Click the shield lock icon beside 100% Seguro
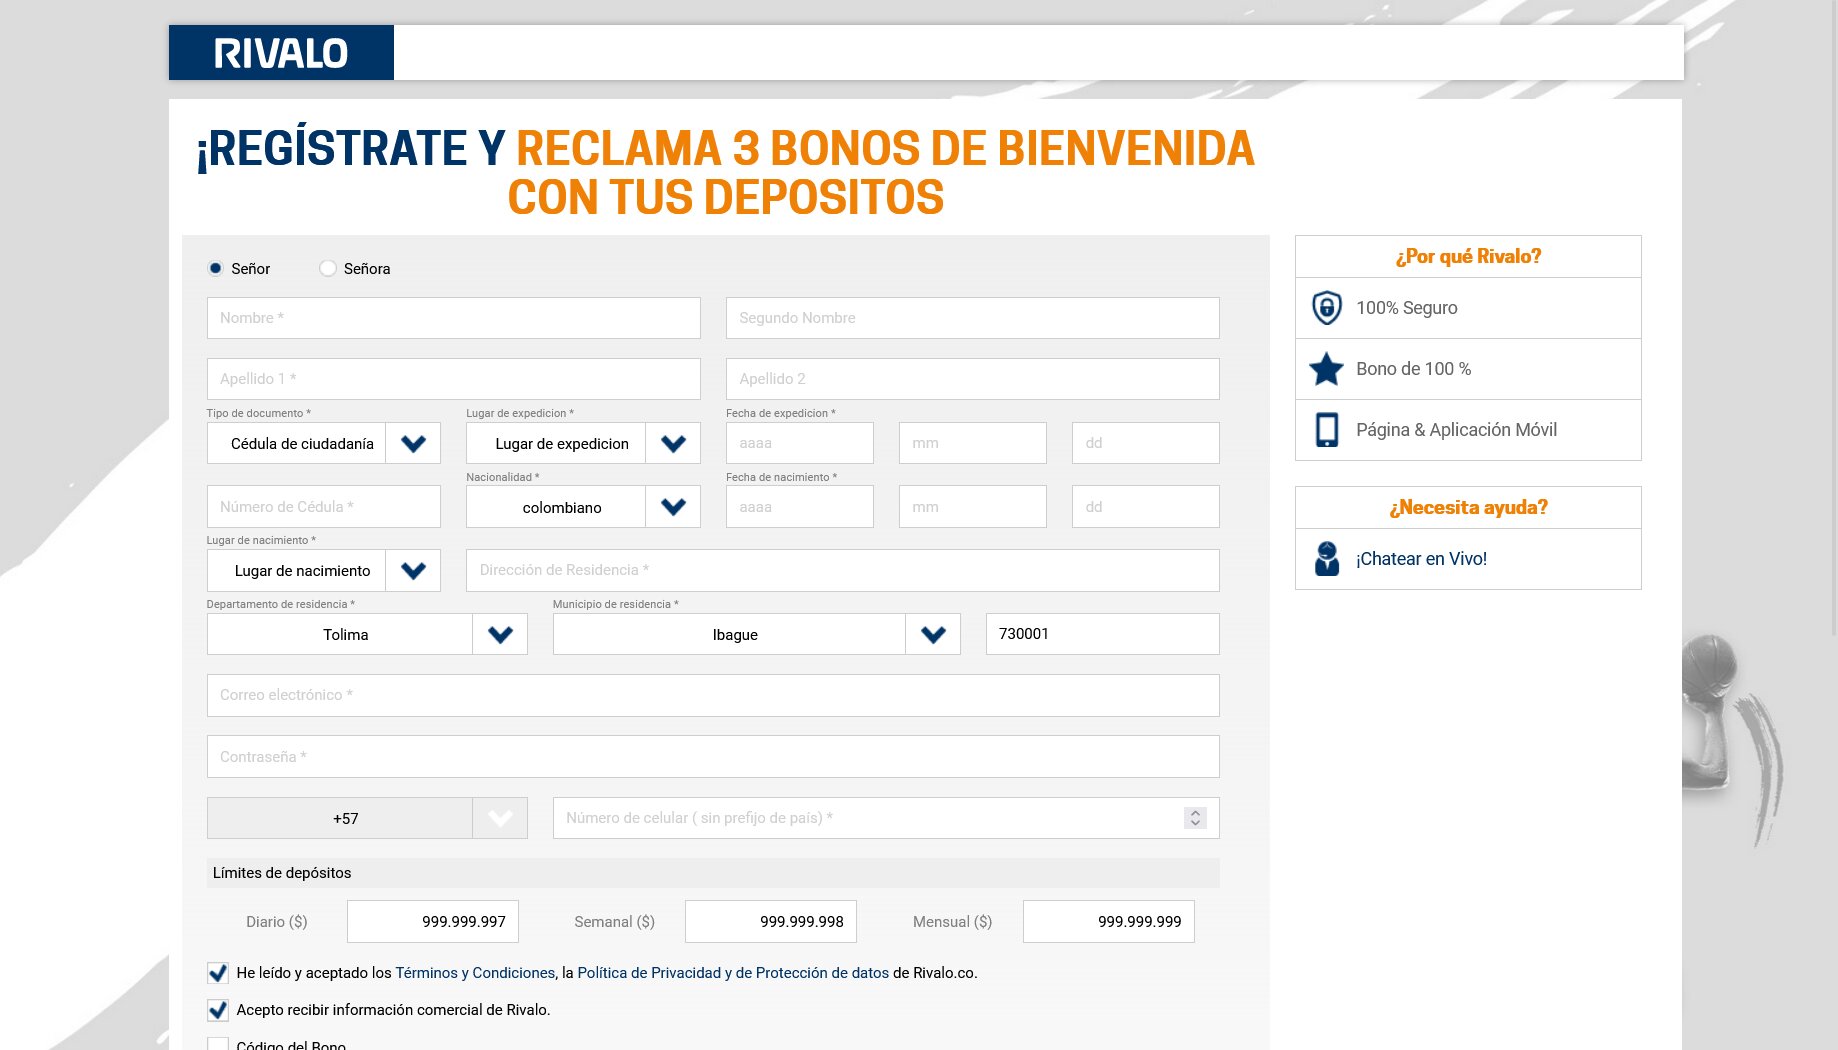This screenshot has height=1050, width=1838. (x=1326, y=308)
